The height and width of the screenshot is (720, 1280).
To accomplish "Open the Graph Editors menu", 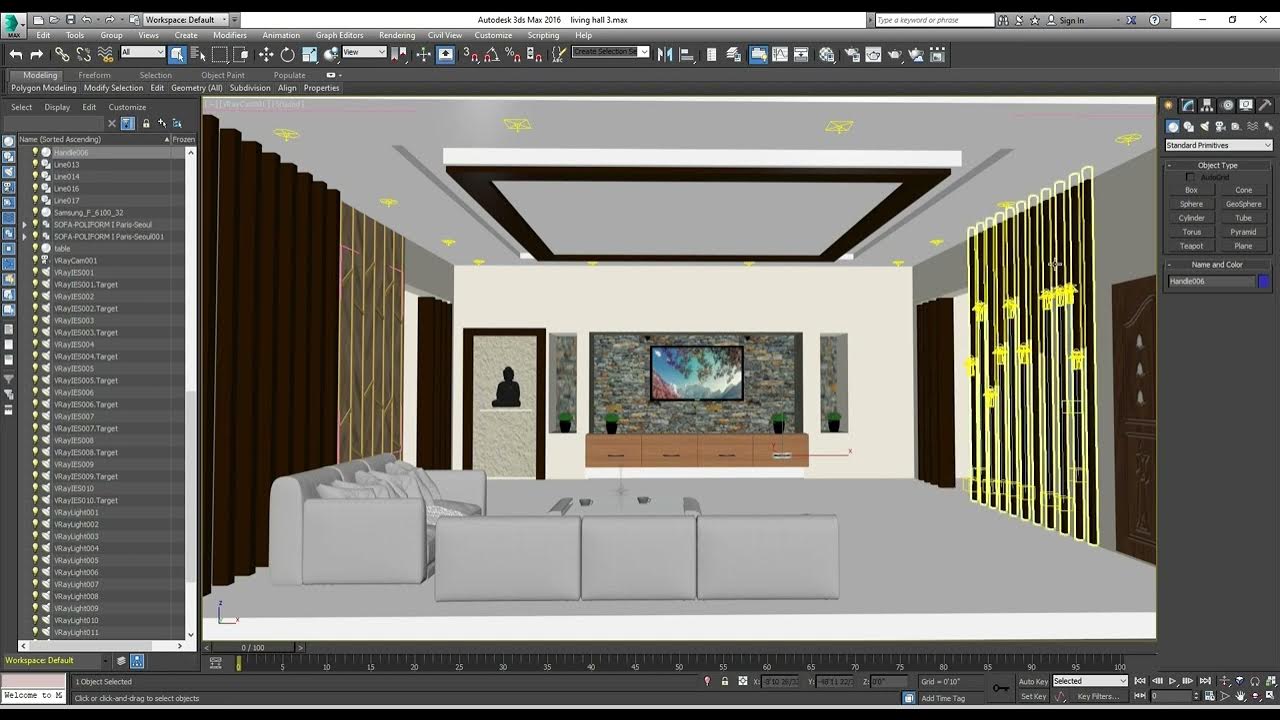I will 340,35.
